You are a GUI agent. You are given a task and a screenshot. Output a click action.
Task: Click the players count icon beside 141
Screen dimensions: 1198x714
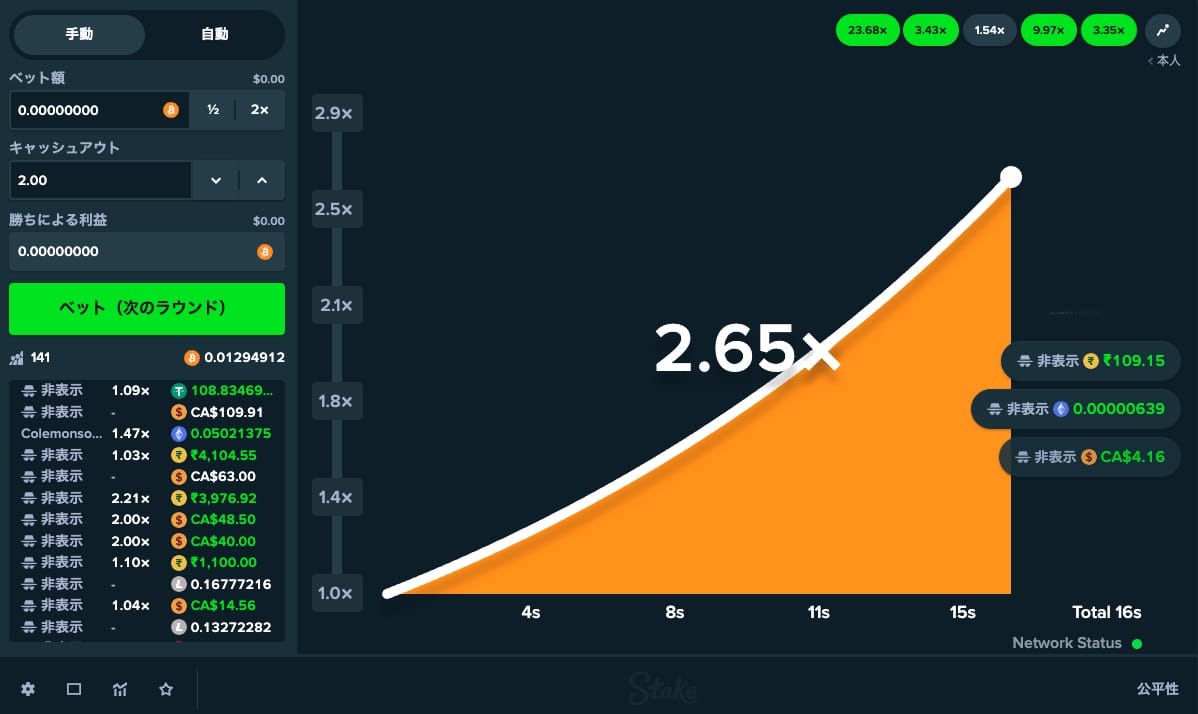click(16, 357)
